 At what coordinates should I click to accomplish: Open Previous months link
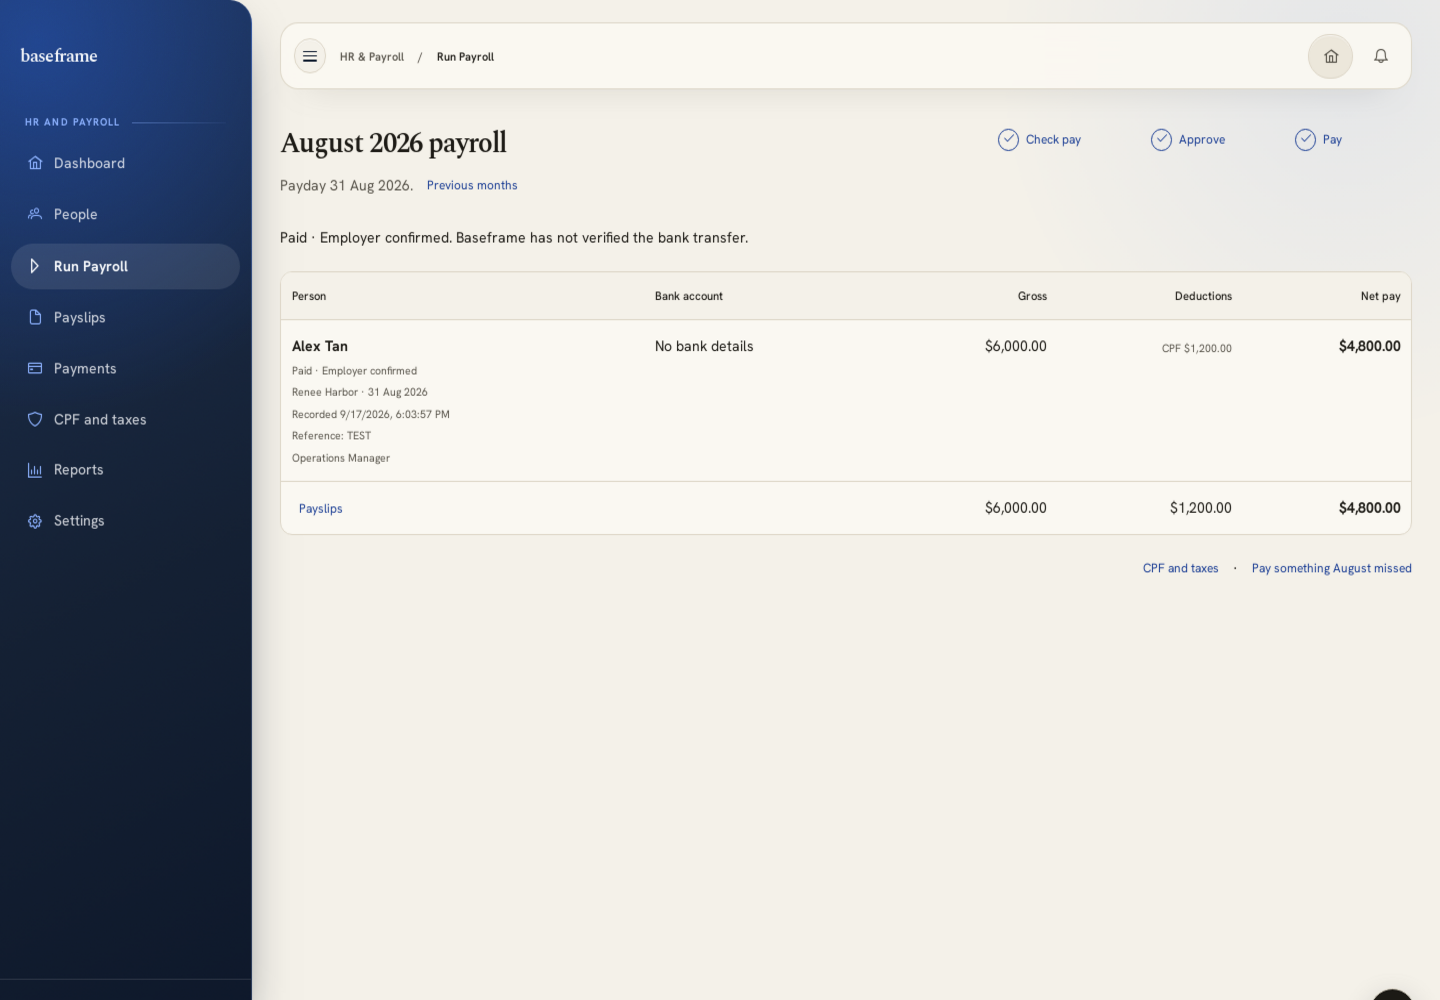coord(472,185)
